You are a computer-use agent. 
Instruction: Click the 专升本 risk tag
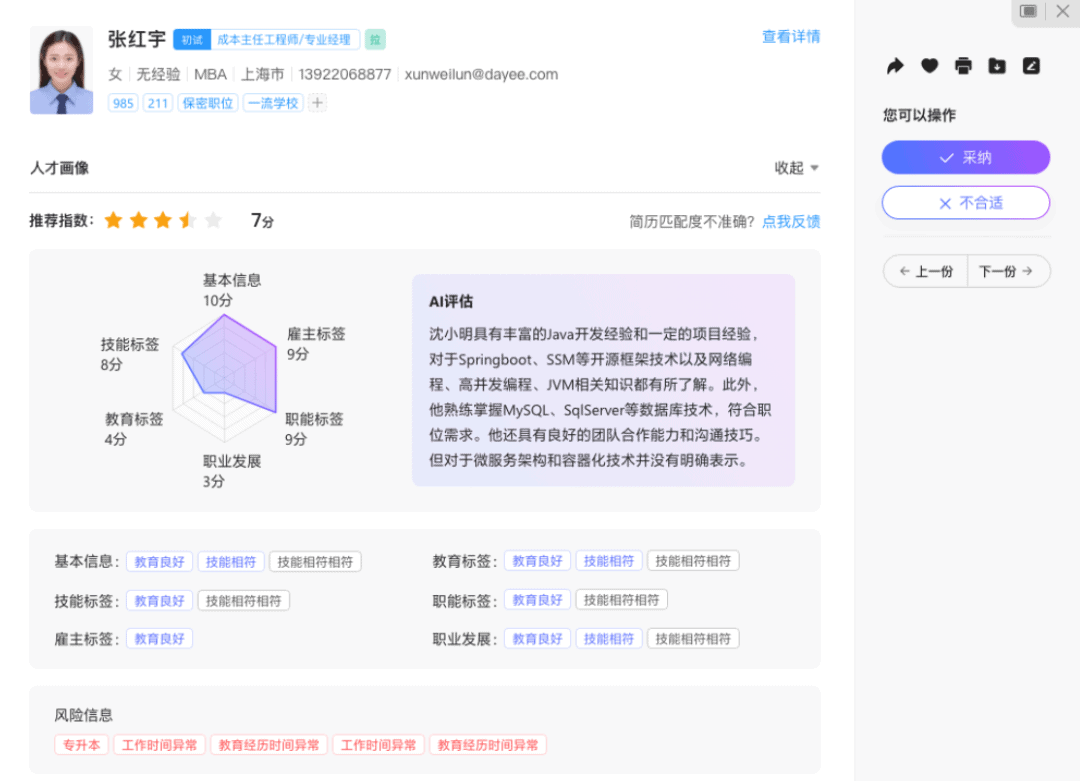click(x=81, y=745)
